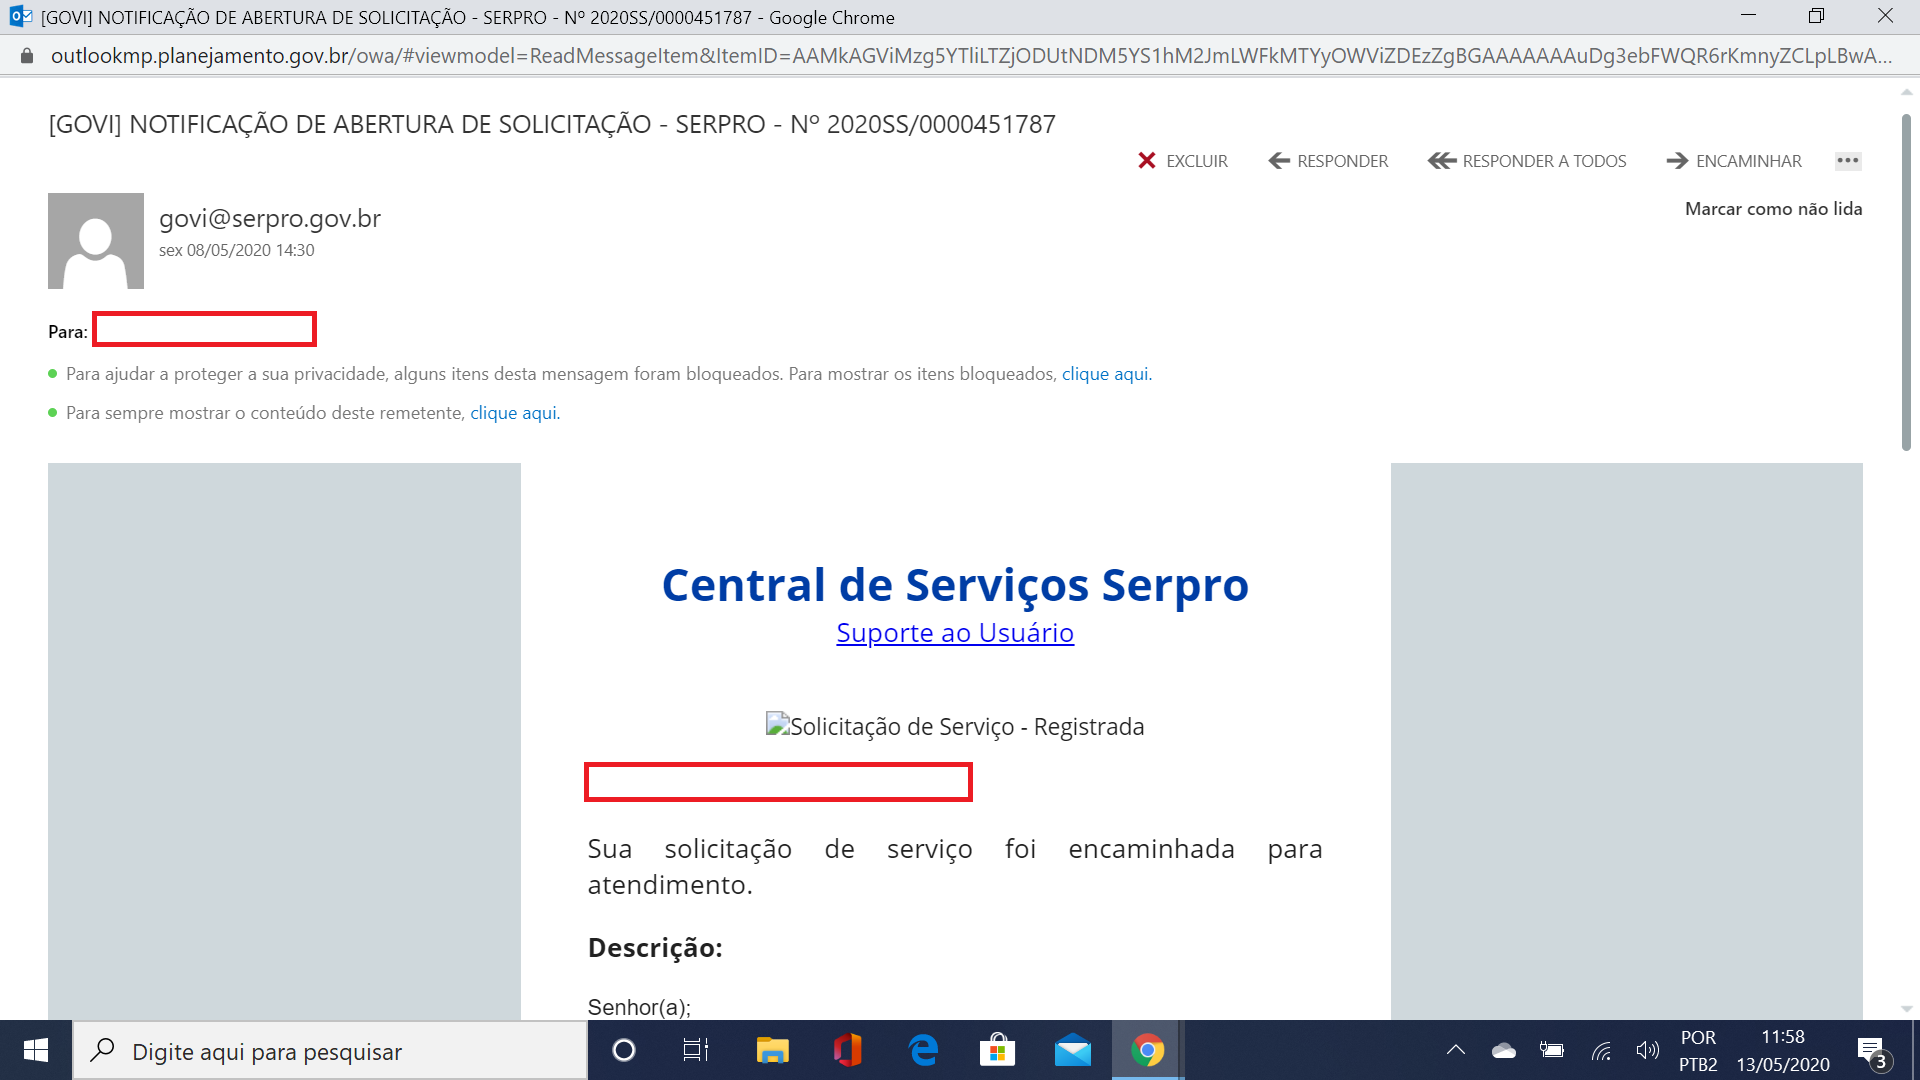Click the Responder reply arrow icon

click(x=1277, y=161)
